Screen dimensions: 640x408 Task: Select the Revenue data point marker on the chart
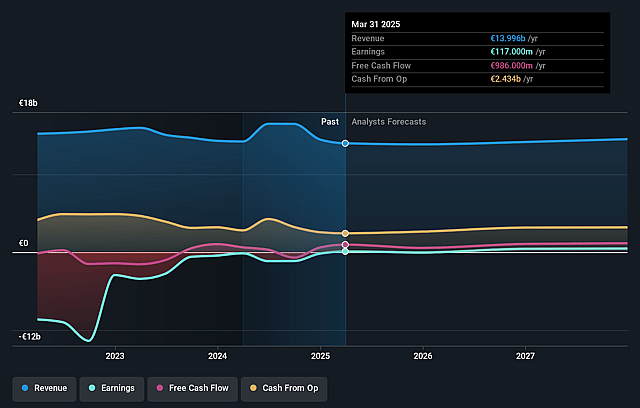(345, 143)
